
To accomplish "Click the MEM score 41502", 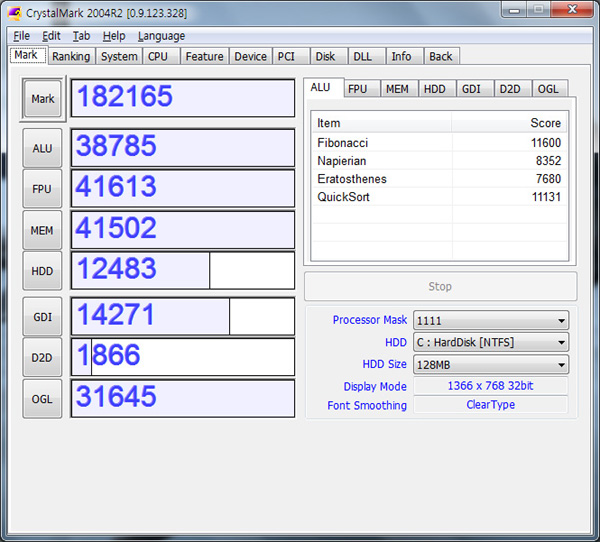I will (x=183, y=230).
